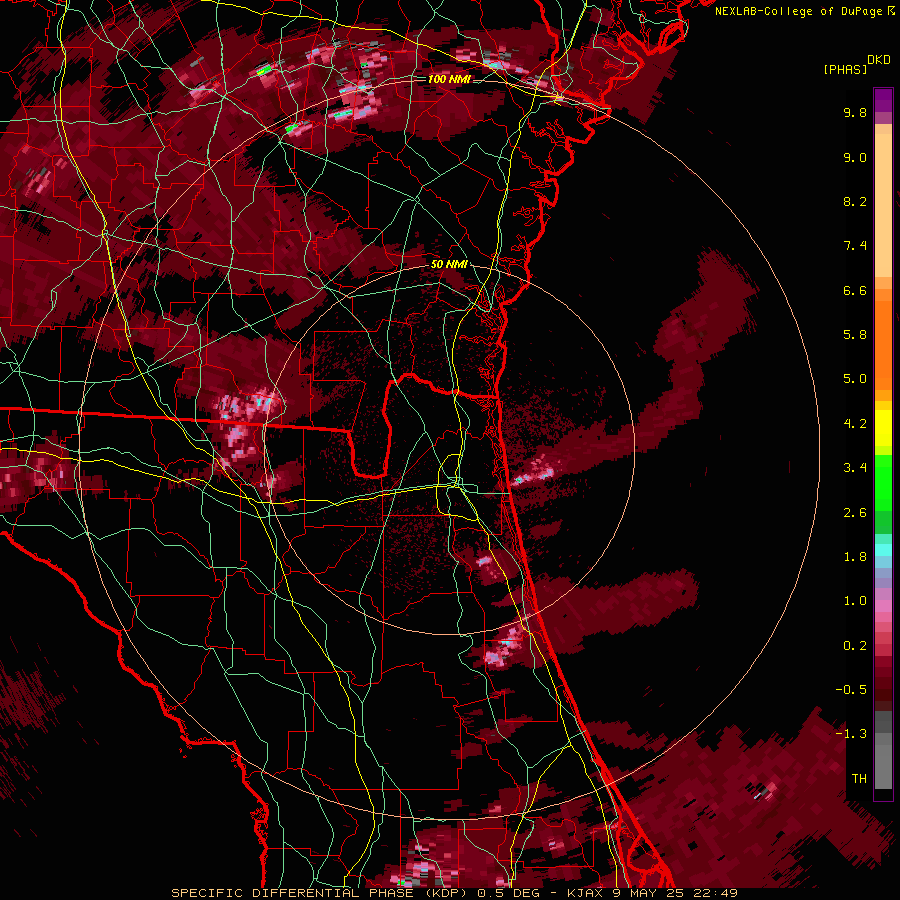Click the -0.5 value on the color scale
900x900 pixels.
[851, 690]
